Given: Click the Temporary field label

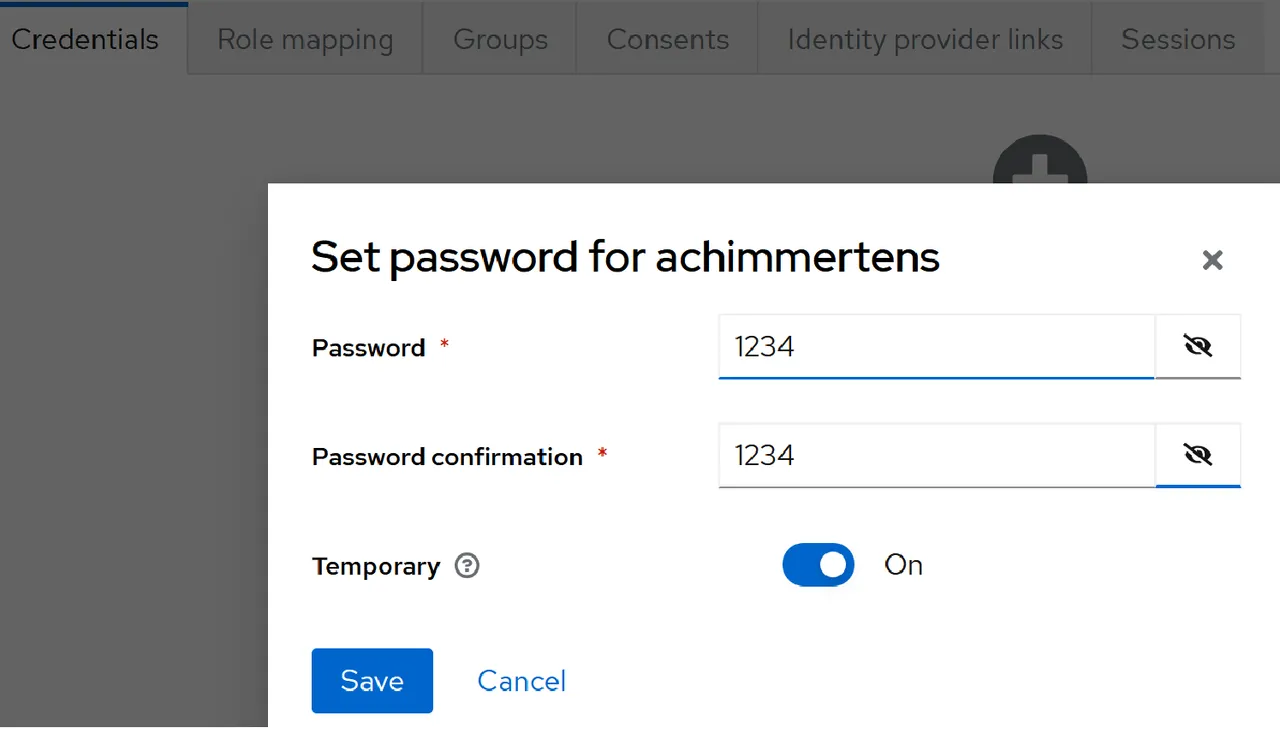Looking at the screenshot, I should [x=376, y=566].
